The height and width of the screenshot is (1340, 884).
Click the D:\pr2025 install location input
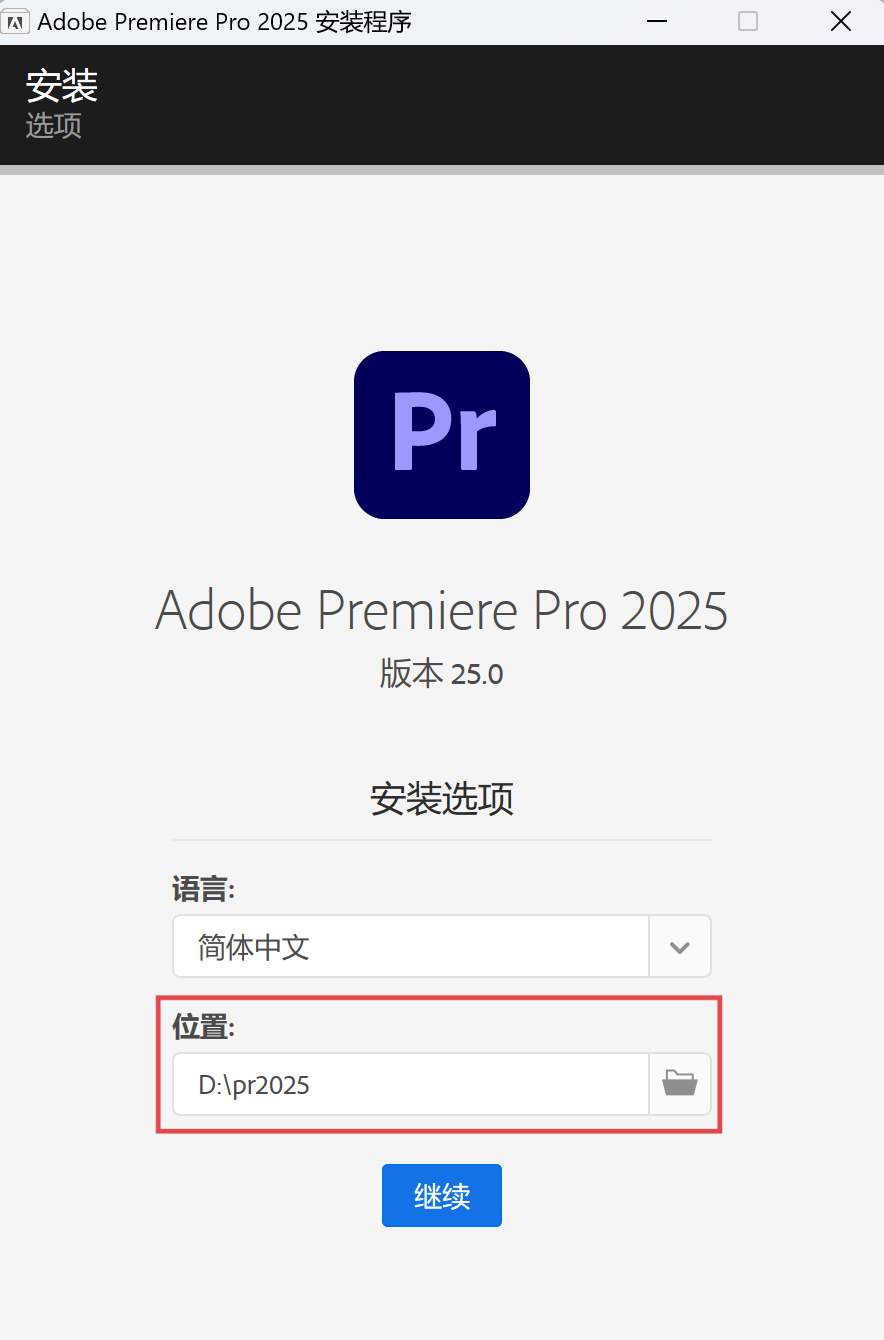pos(410,1083)
